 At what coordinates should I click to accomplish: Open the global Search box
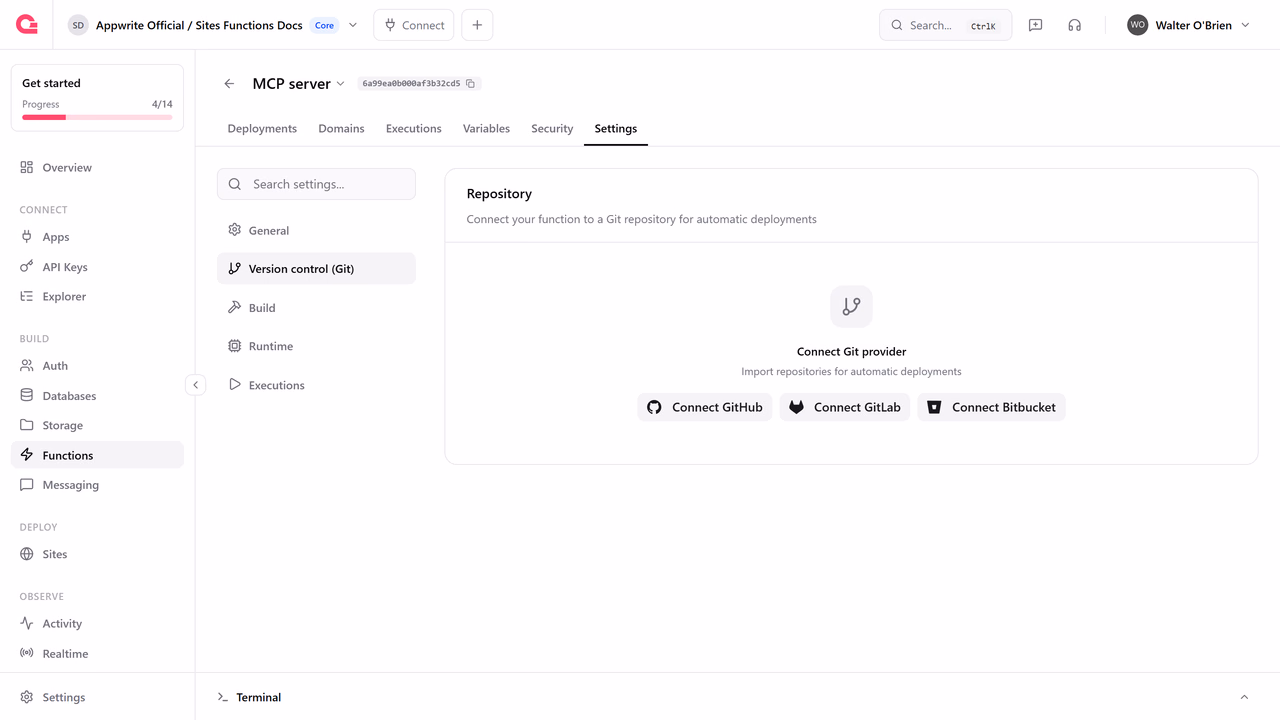click(x=945, y=25)
